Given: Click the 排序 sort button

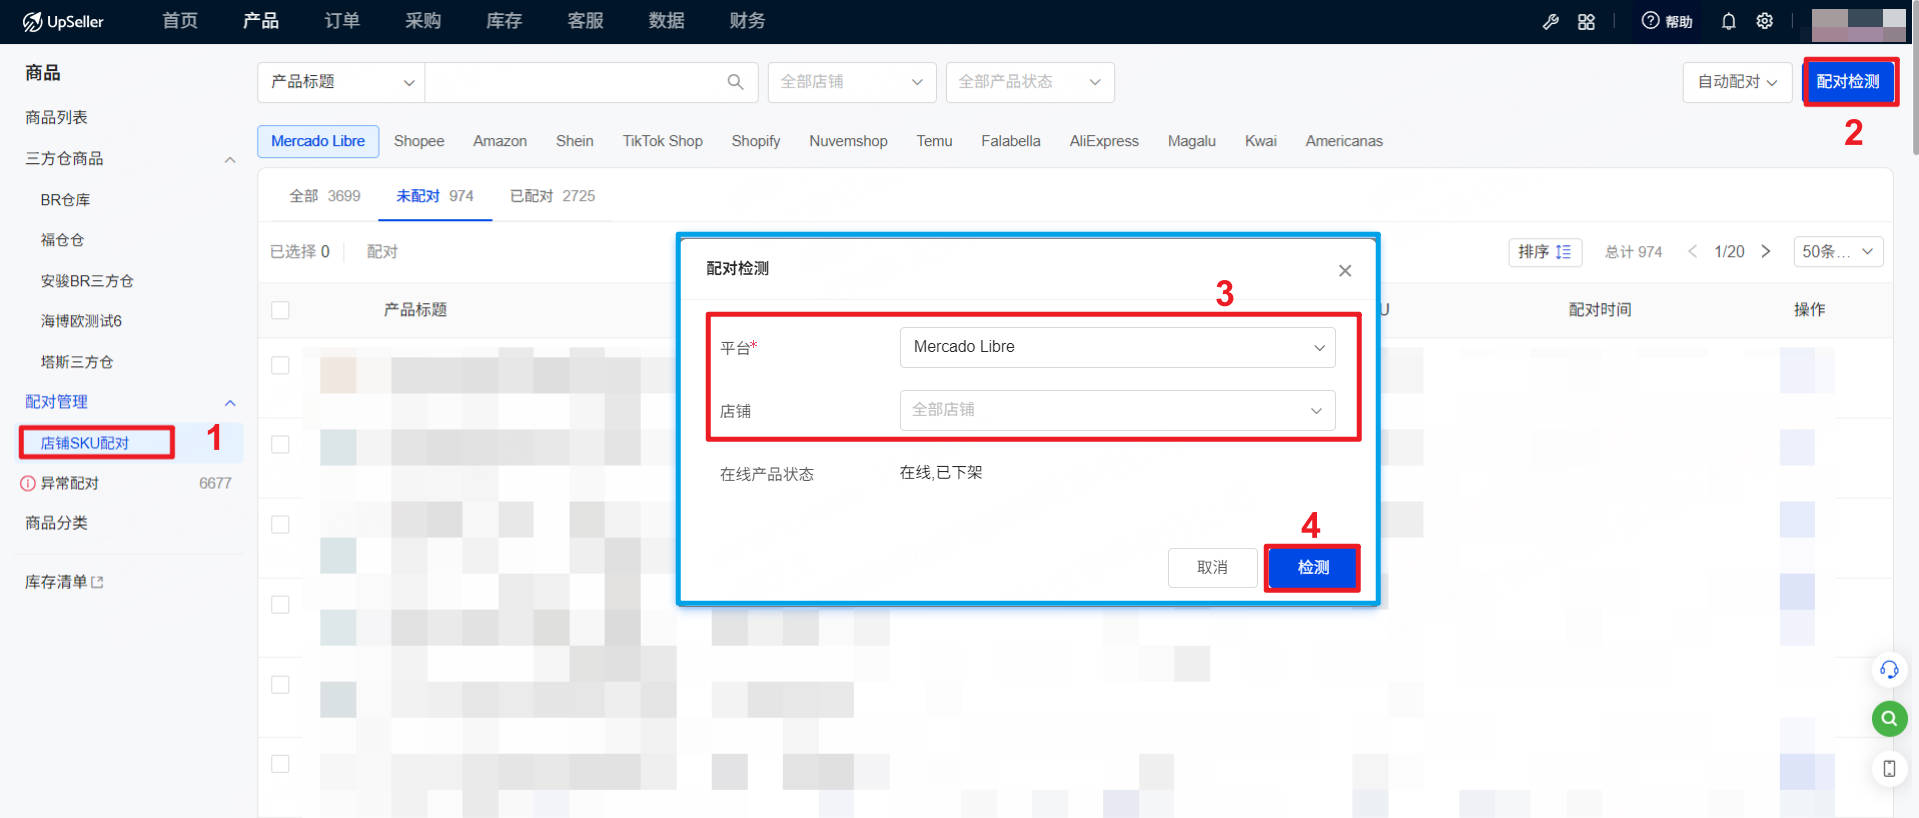Looking at the screenshot, I should 1545,252.
